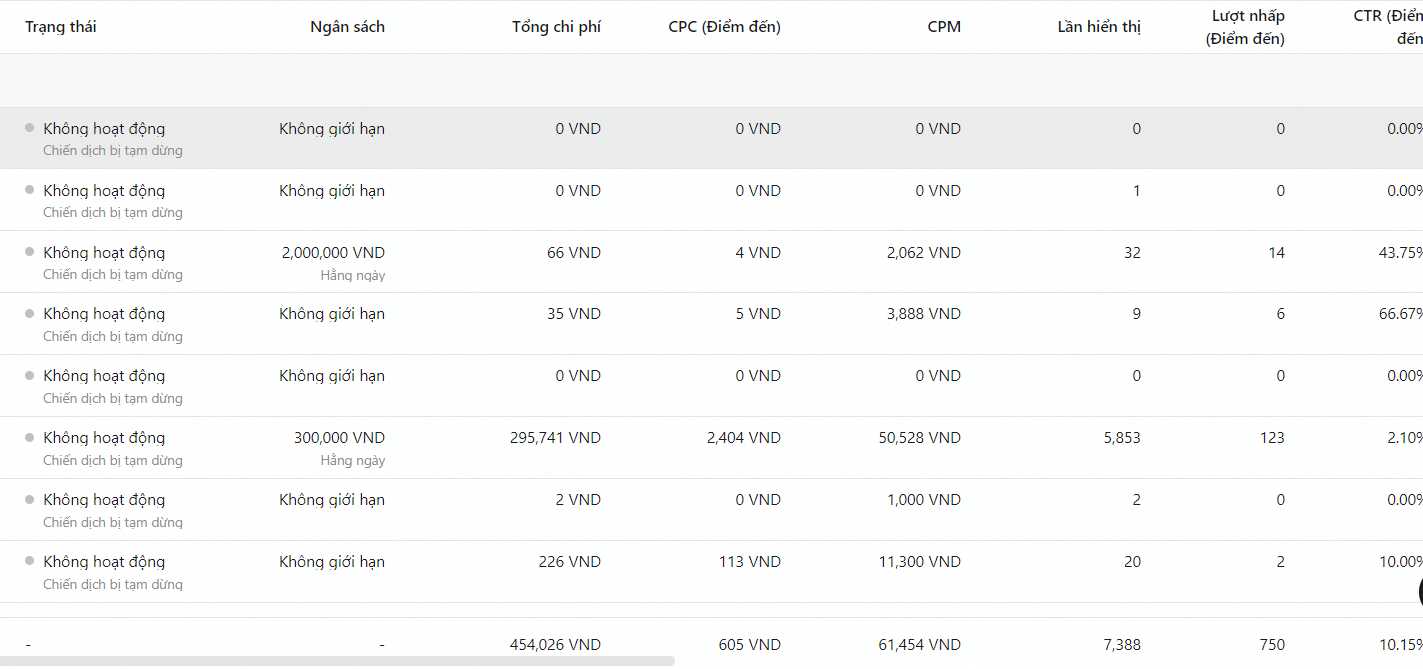Click the 300,000 VND daily budget cell

339,438
